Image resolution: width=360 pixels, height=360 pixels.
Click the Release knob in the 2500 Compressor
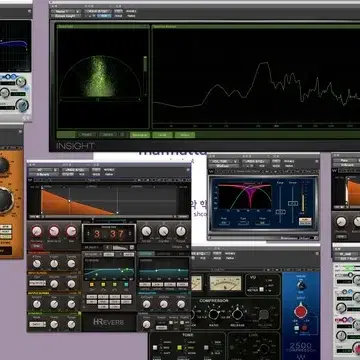point(237,314)
